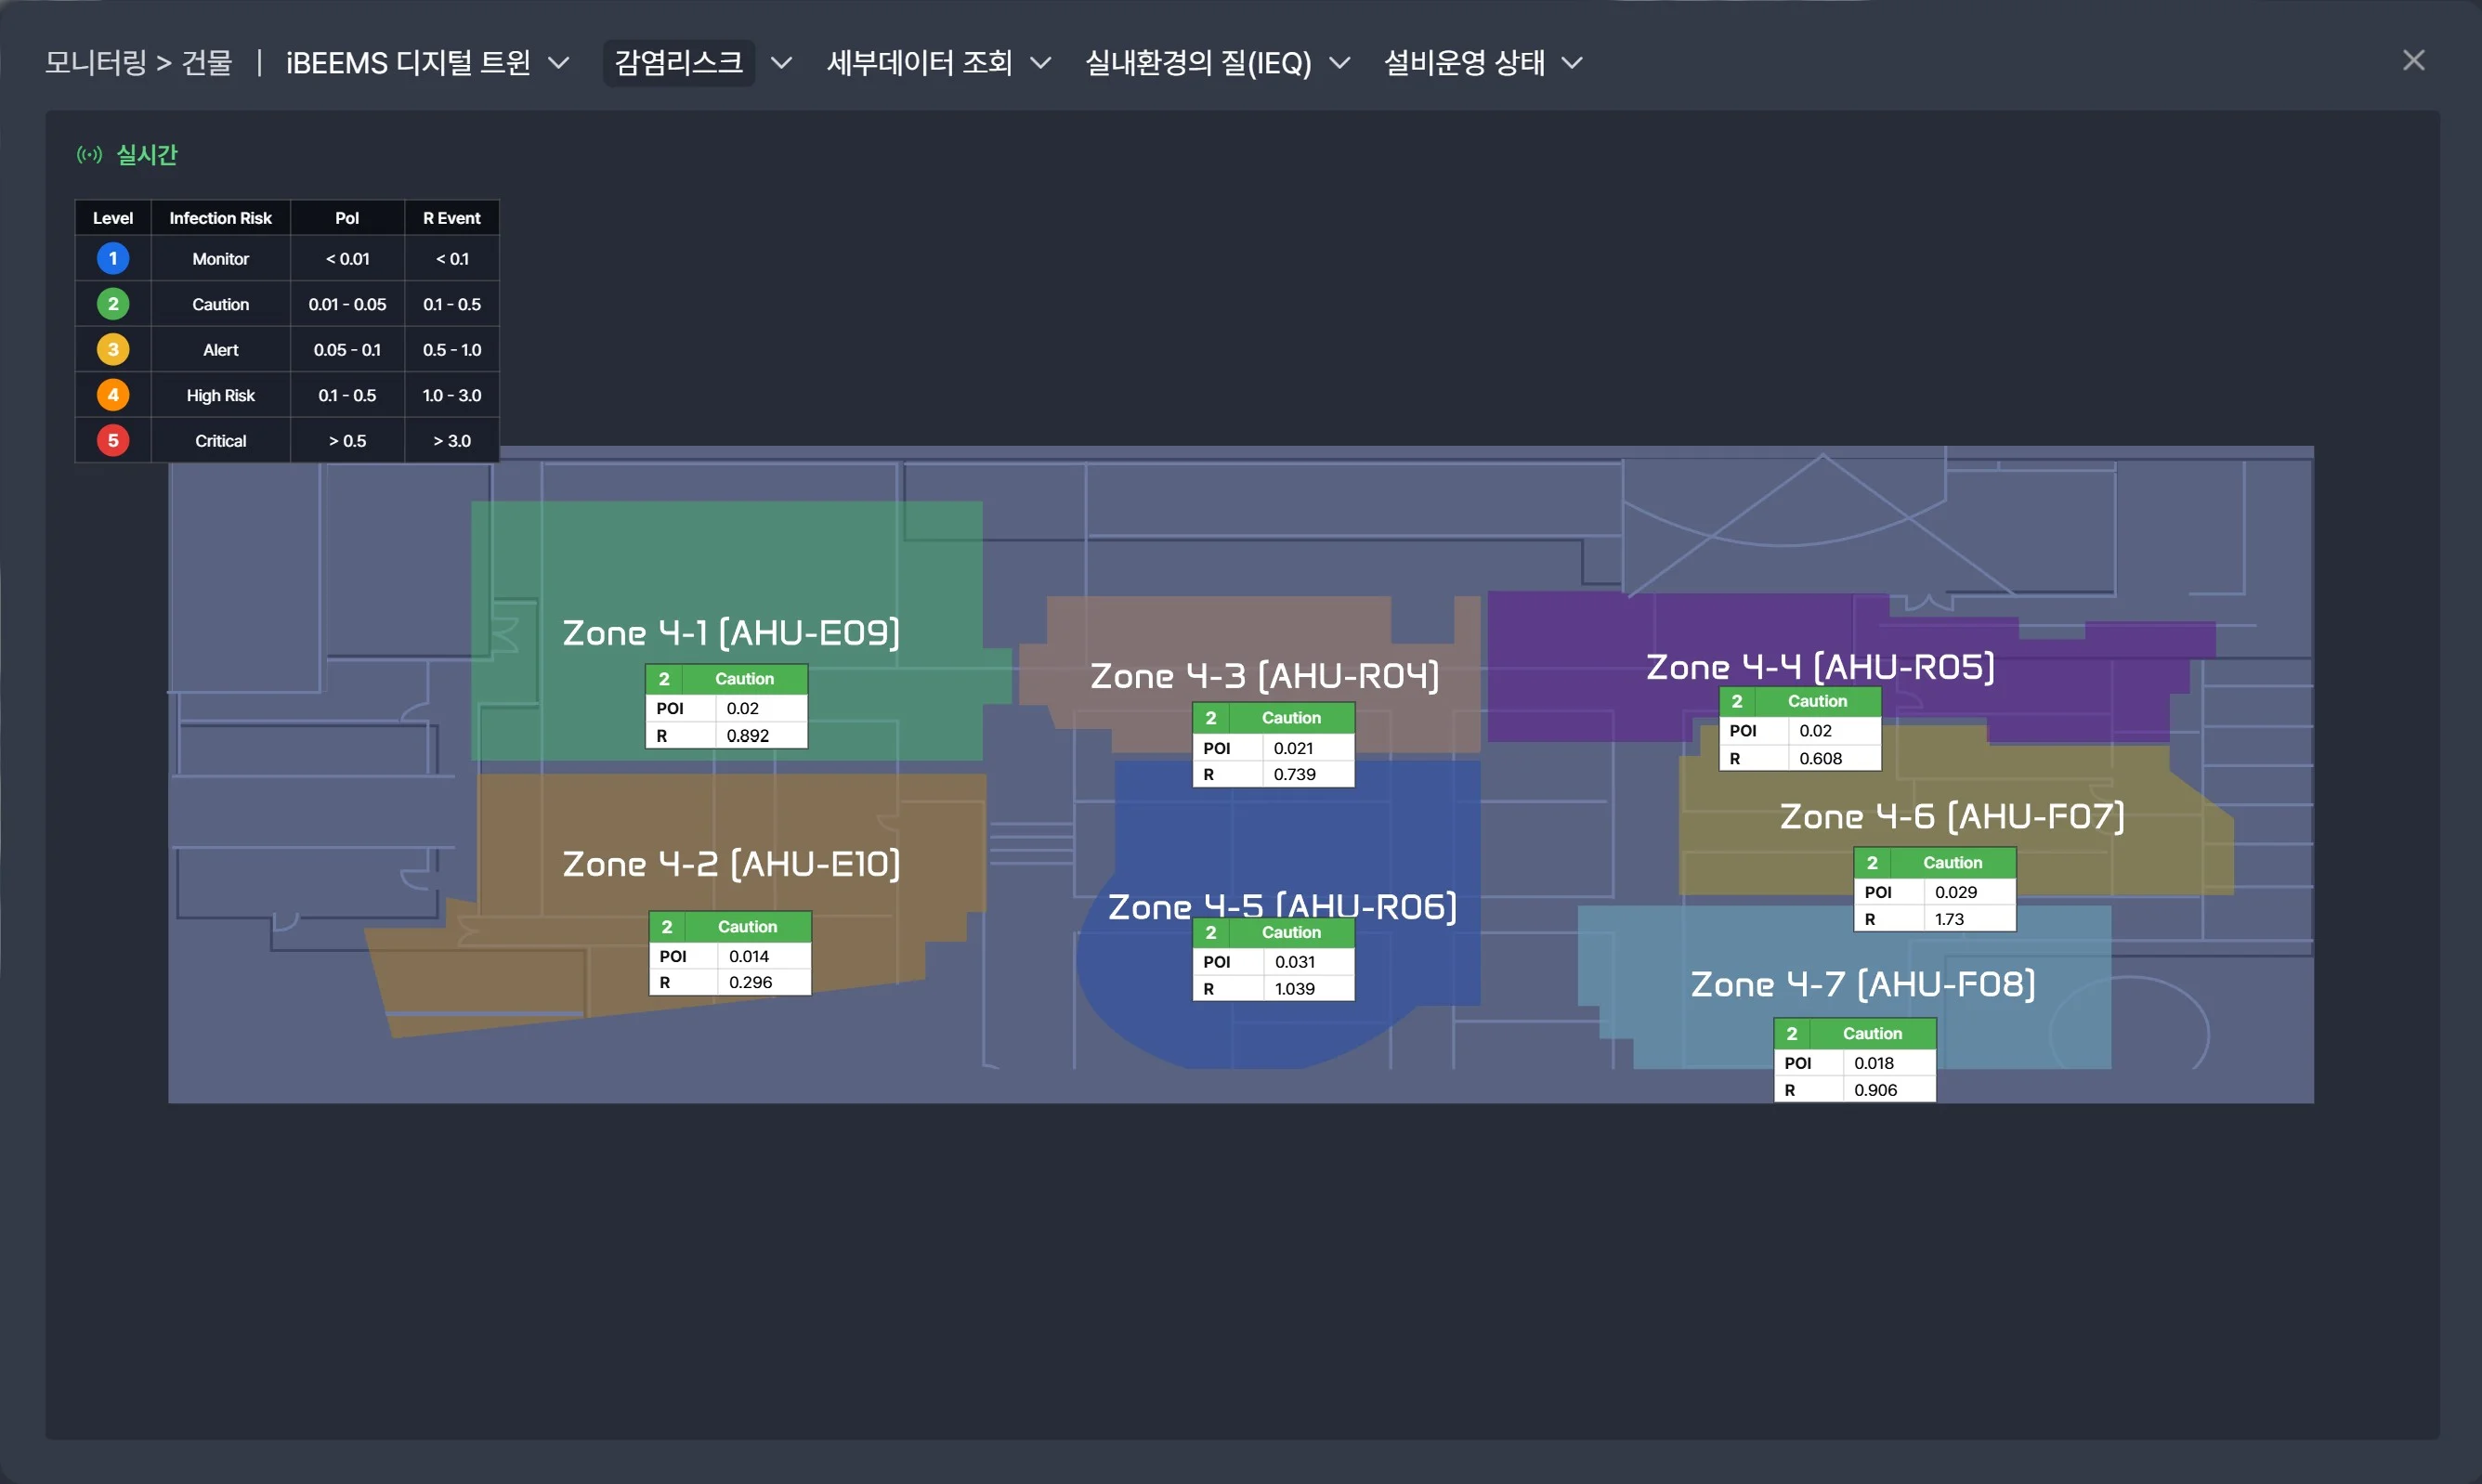Click the 실시간 real-time label

pyautogui.click(x=147, y=155)
